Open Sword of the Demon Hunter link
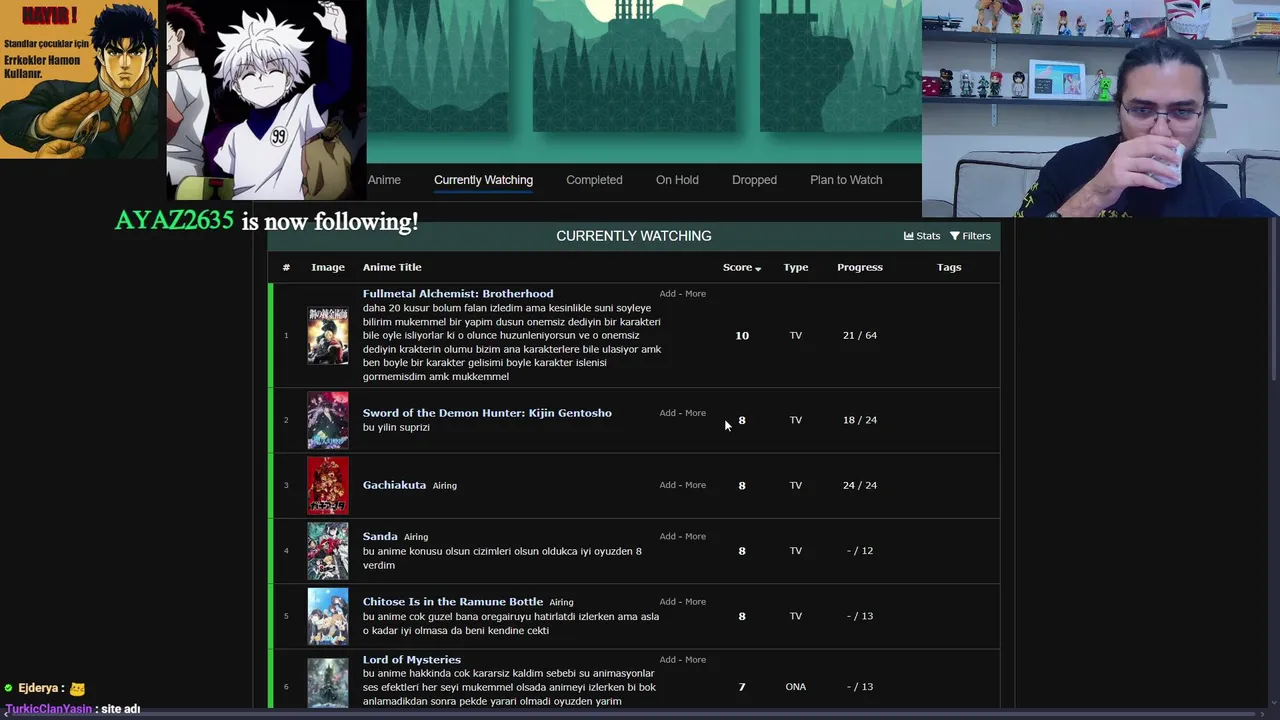1280x720 pixels. point(487,413)
